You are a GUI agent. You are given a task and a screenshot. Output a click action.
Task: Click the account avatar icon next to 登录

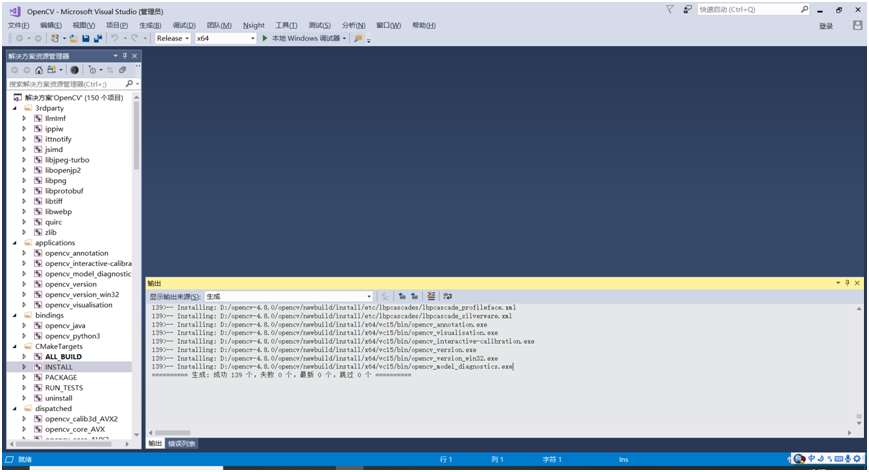pyautogui.click(x=858, y=25)
